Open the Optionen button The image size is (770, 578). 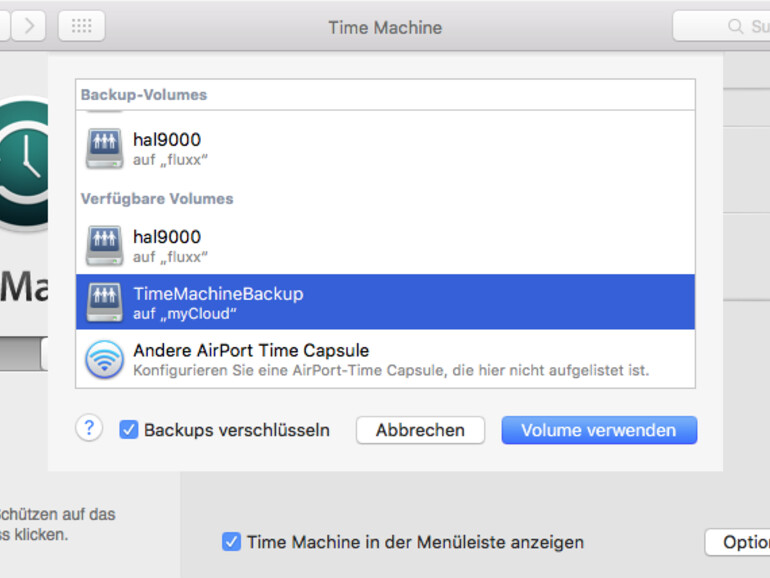738,542
